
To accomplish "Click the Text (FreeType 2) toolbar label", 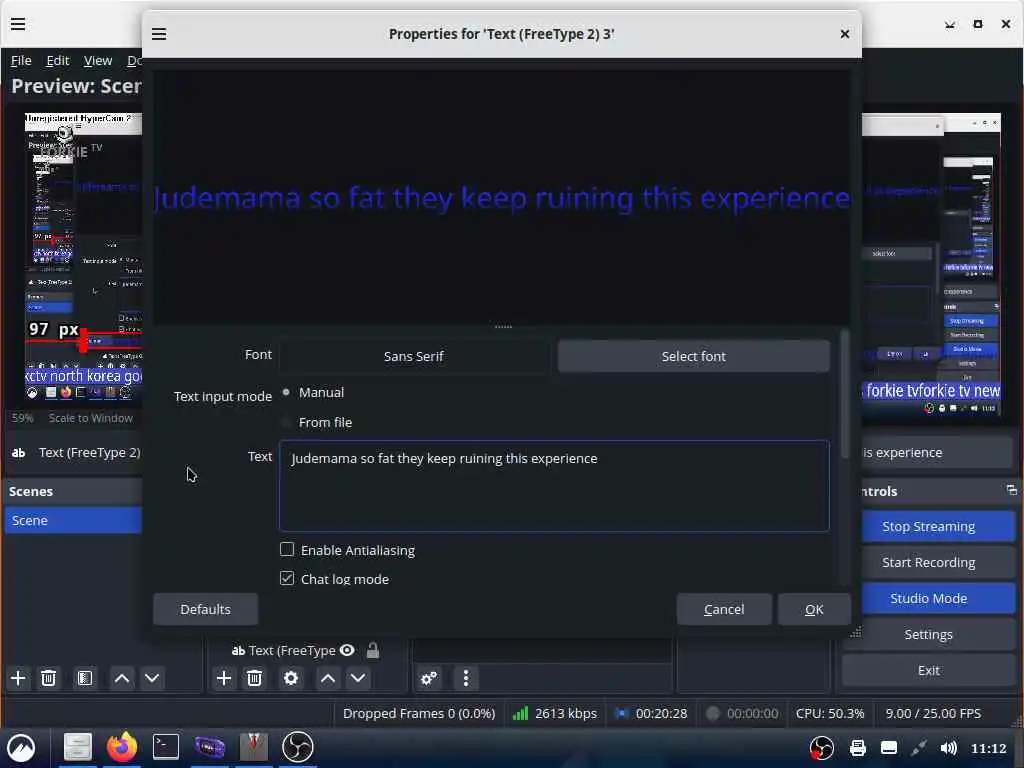I will point(89,453).
